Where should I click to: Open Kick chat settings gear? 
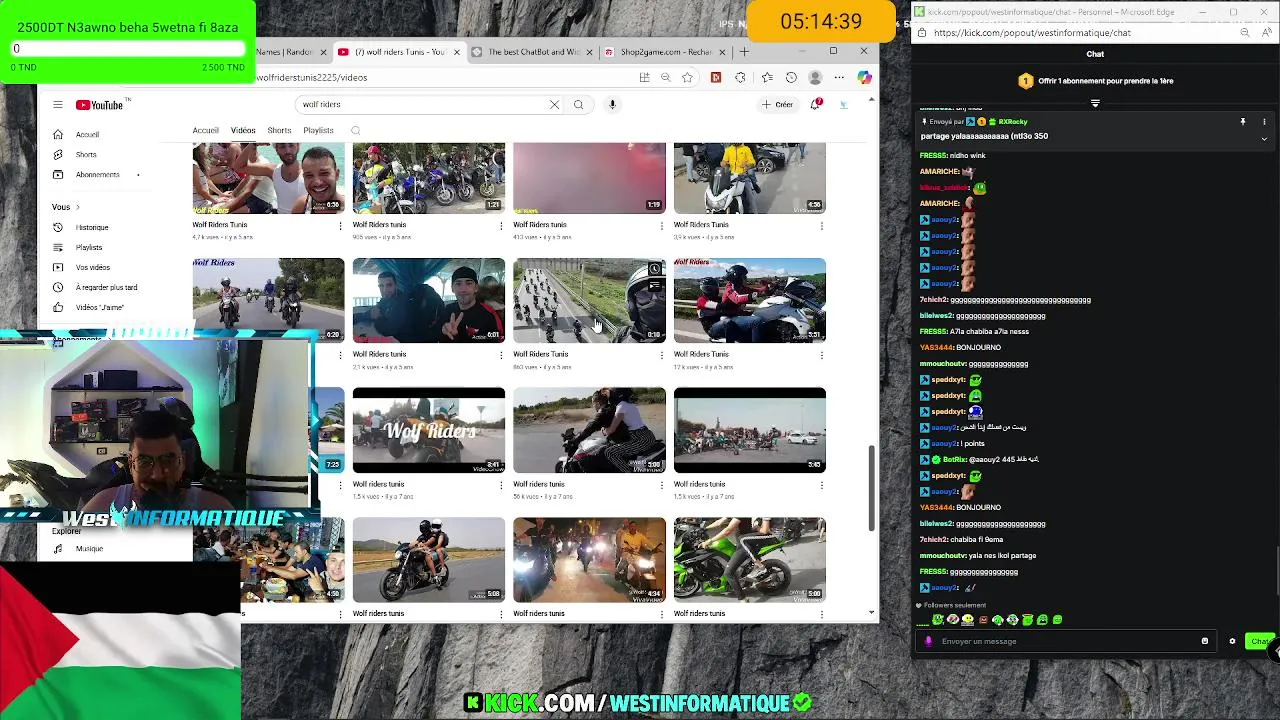click(1232, 641)
